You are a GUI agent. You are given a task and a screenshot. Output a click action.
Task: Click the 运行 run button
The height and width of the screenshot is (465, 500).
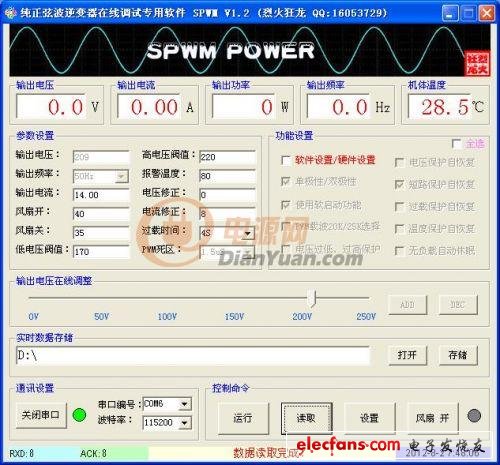point(243,418)
